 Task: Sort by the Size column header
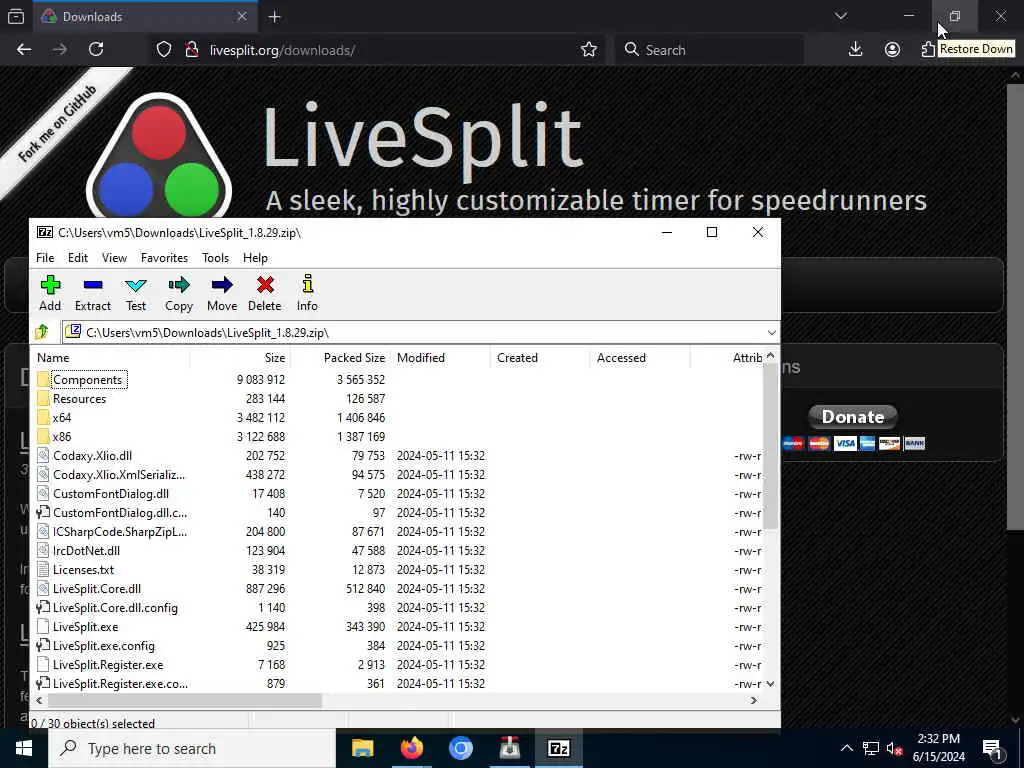click(x=240, y=358)
